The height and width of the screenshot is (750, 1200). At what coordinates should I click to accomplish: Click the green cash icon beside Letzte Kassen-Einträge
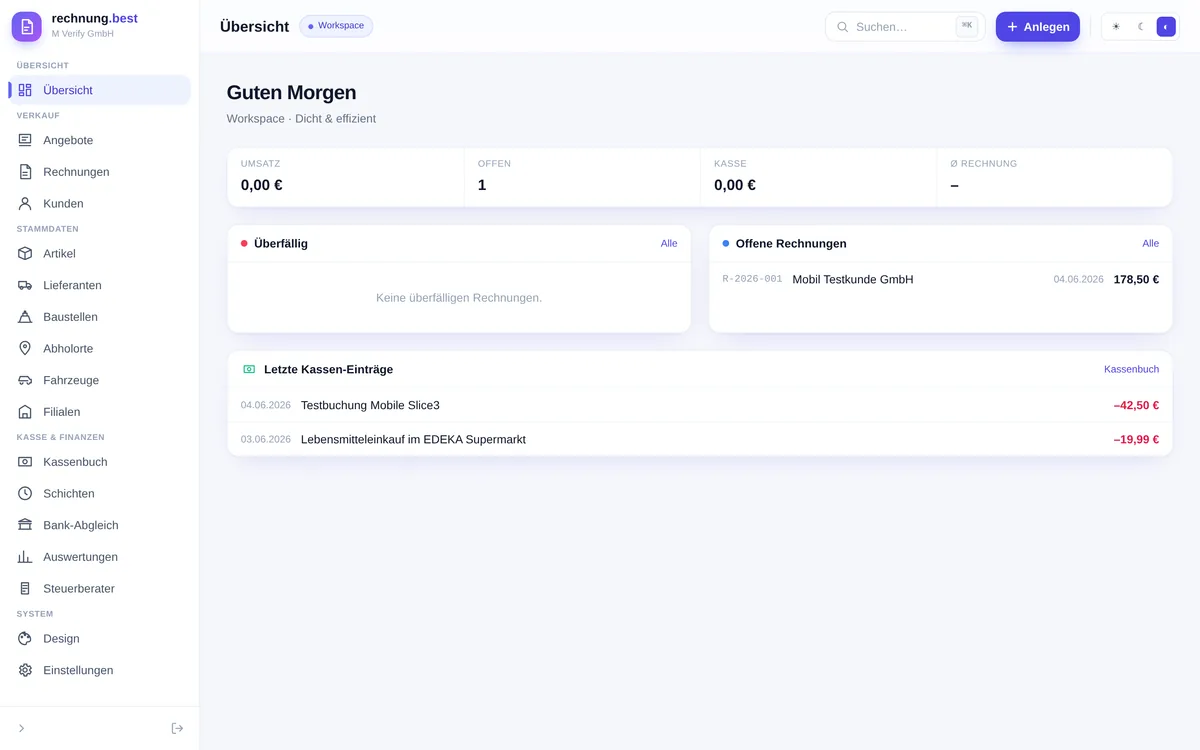click(249, 369)
